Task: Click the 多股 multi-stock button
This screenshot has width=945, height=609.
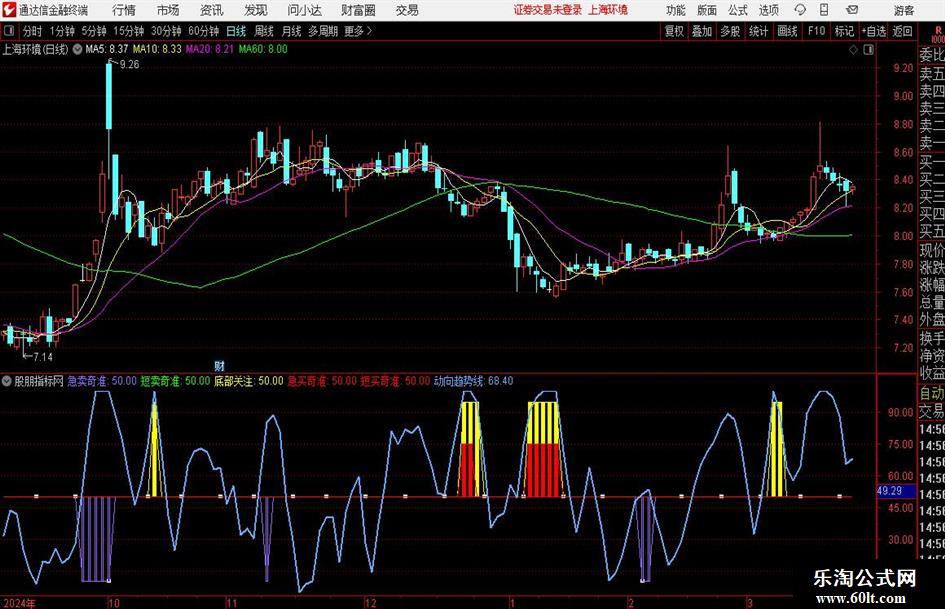Action: click(730, 31)
